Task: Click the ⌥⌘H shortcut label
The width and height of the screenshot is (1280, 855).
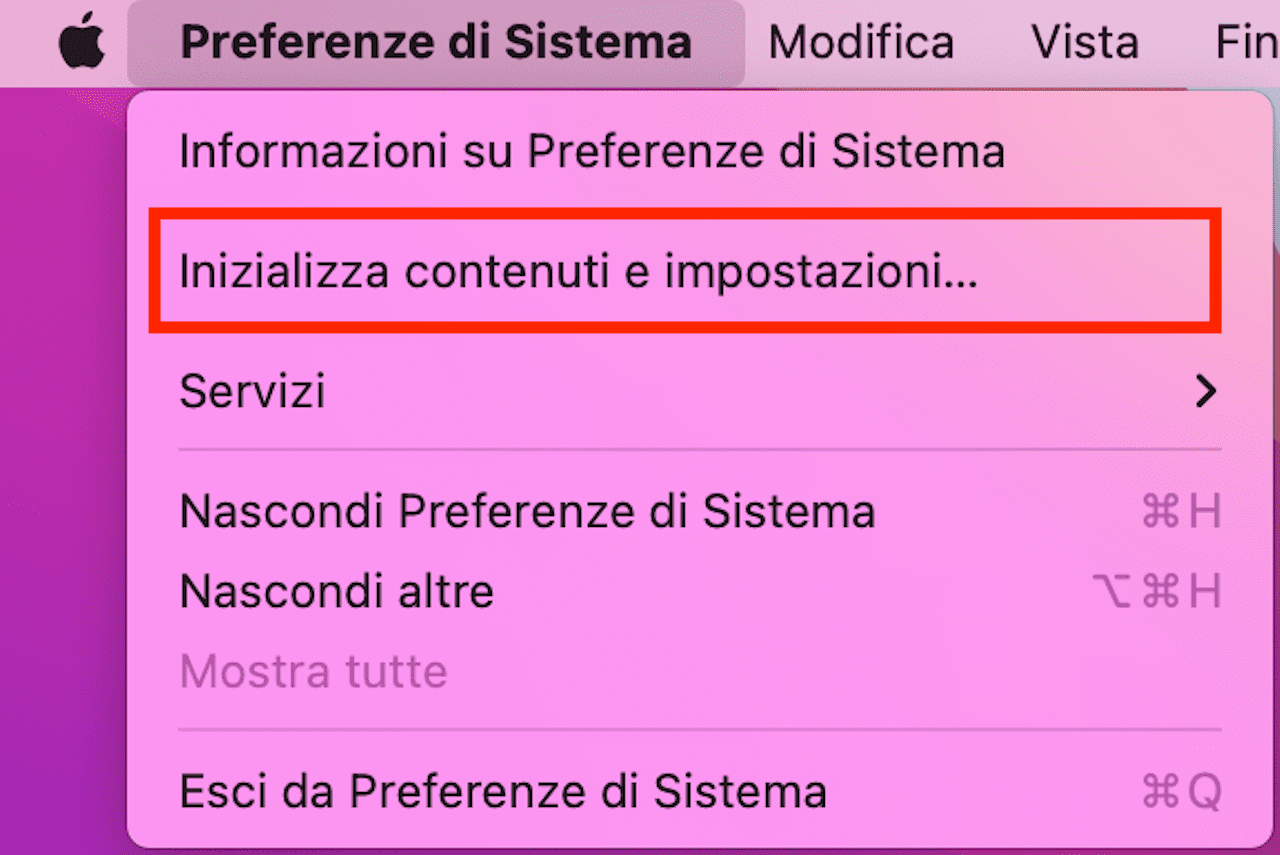Action: [x=1158, y=592]
